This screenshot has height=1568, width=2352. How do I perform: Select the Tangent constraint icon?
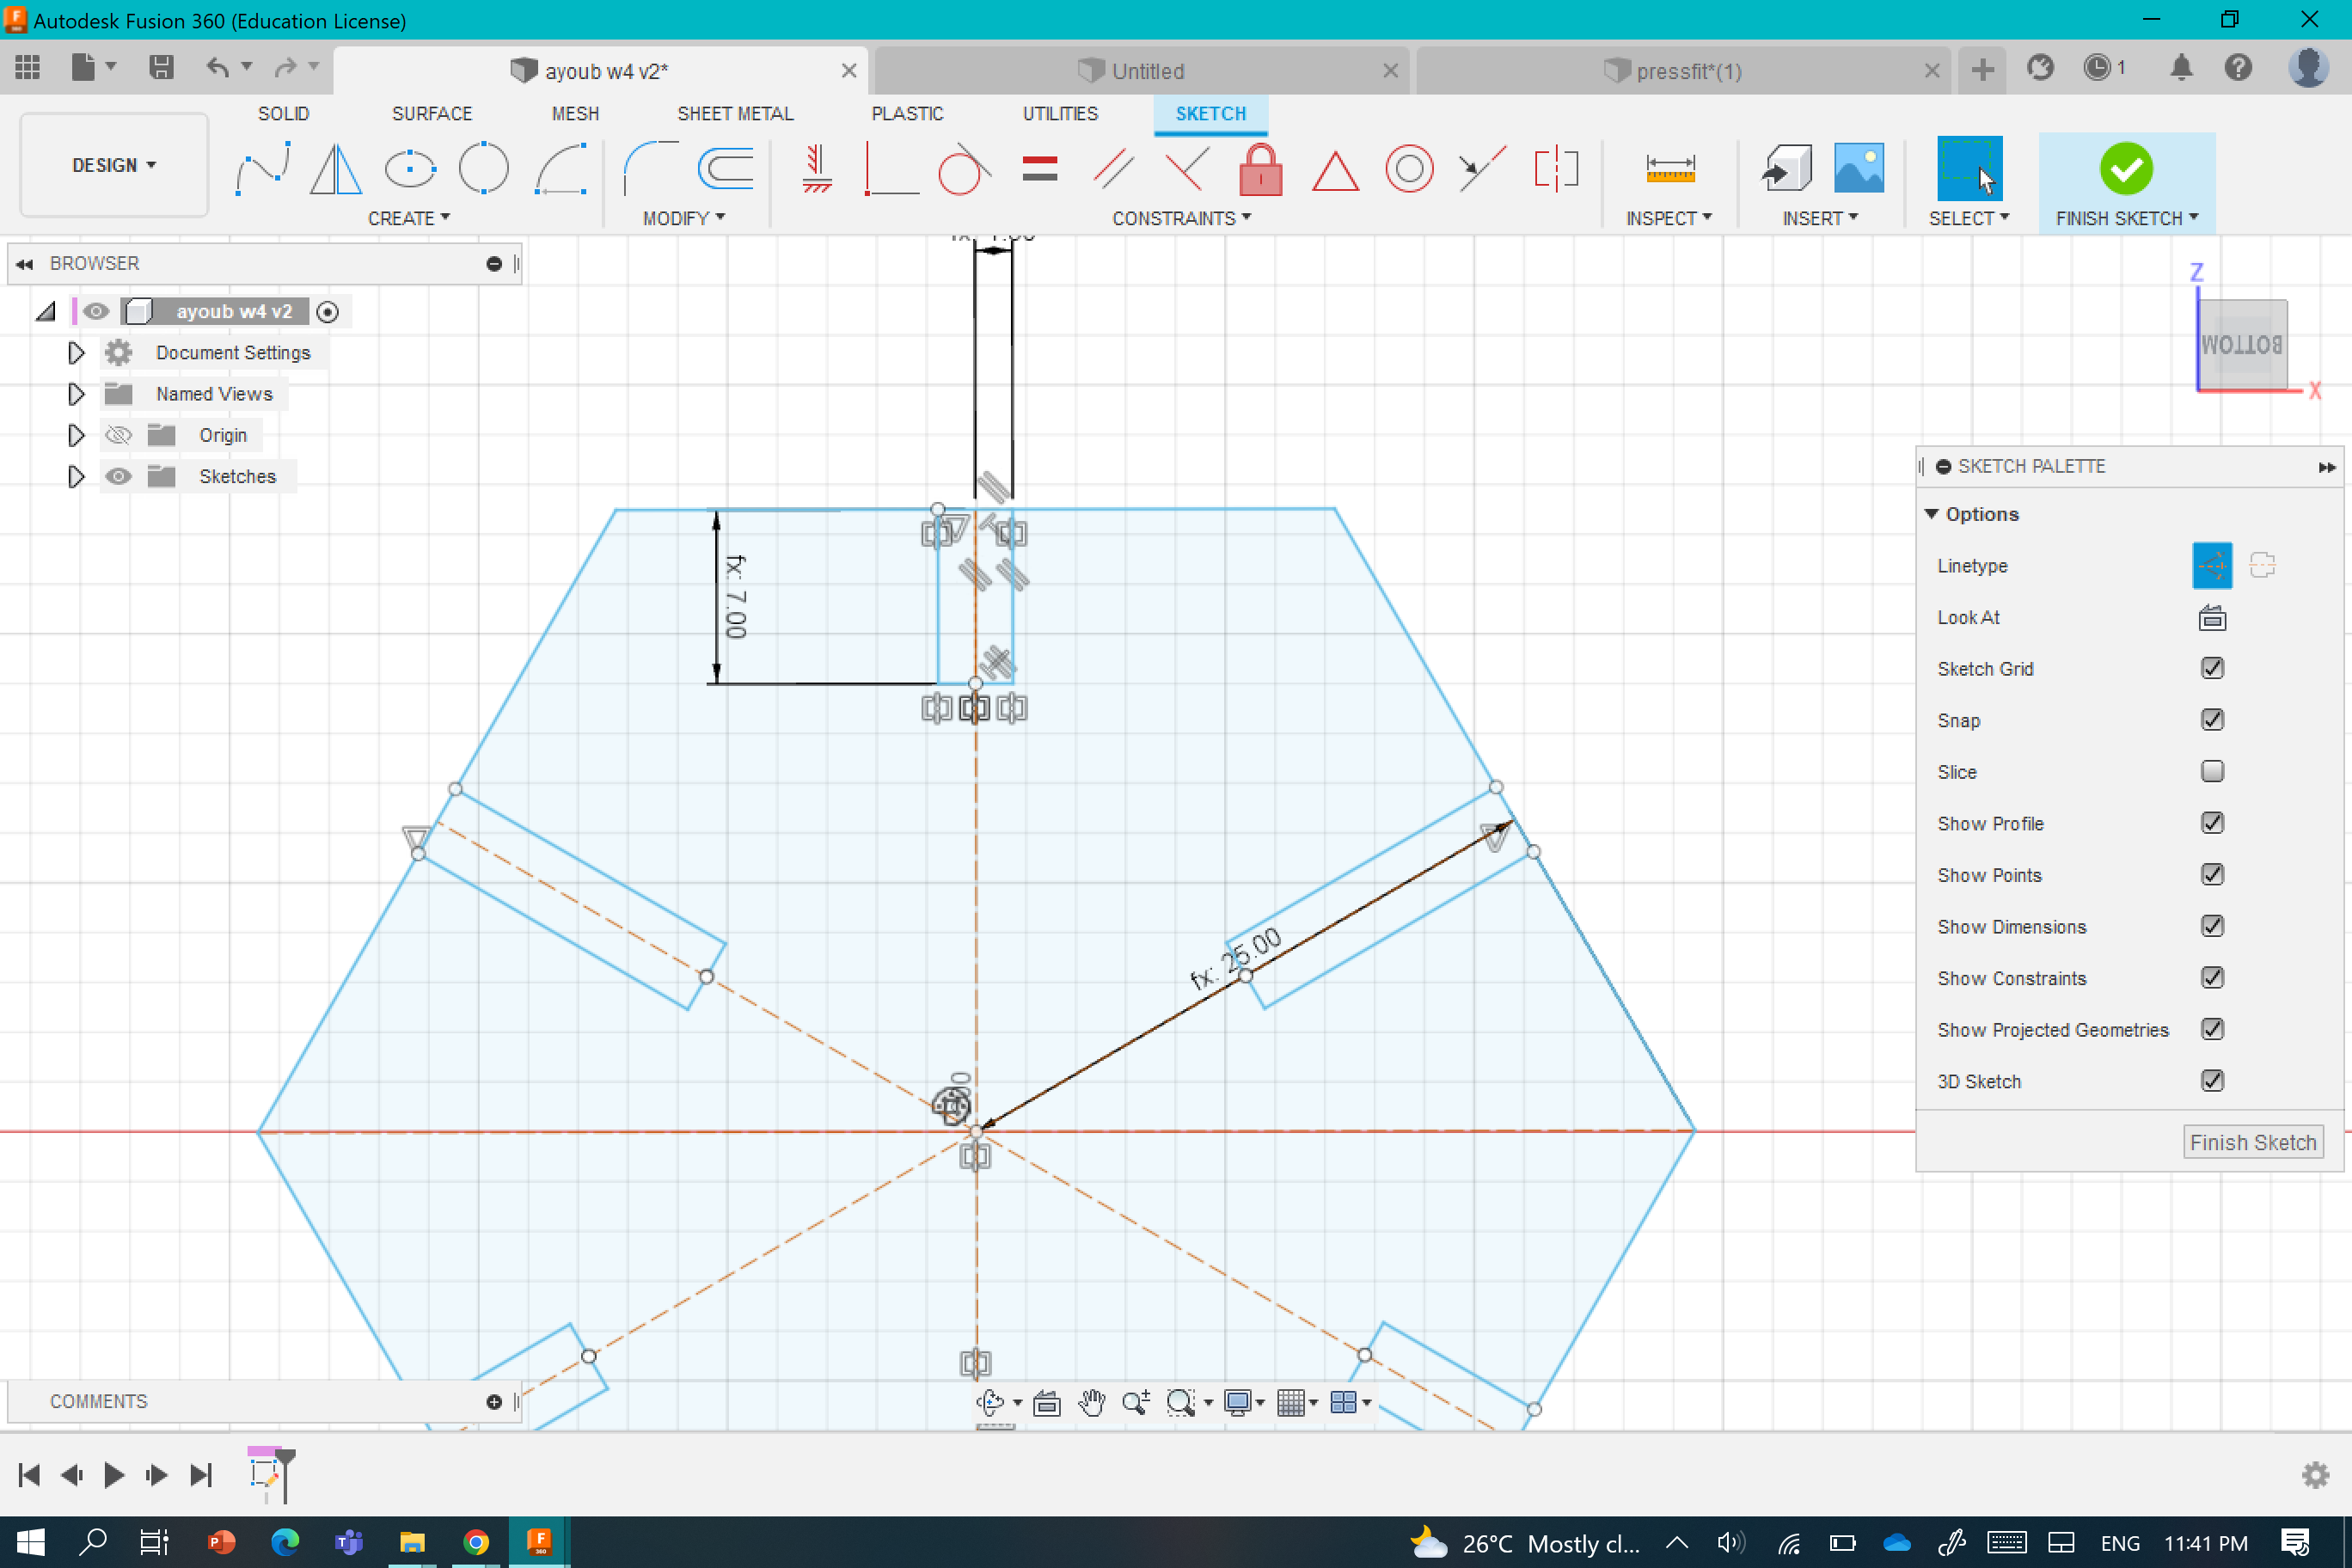pyautogui.click(x=962, y=169)
